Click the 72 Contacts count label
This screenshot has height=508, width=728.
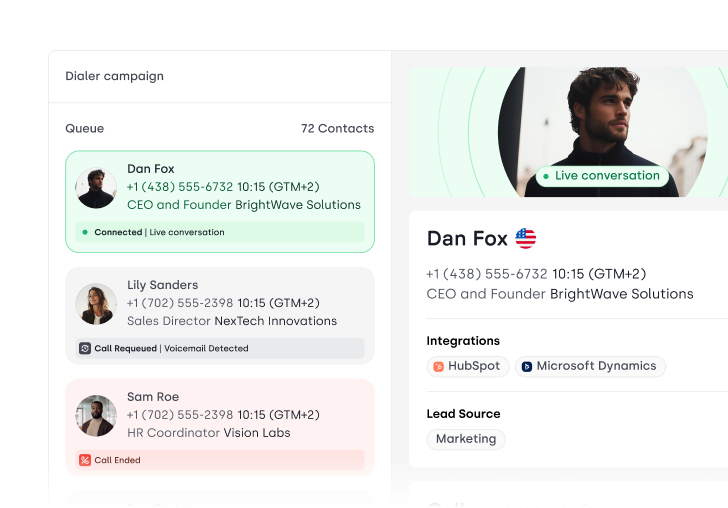(337, 129)
